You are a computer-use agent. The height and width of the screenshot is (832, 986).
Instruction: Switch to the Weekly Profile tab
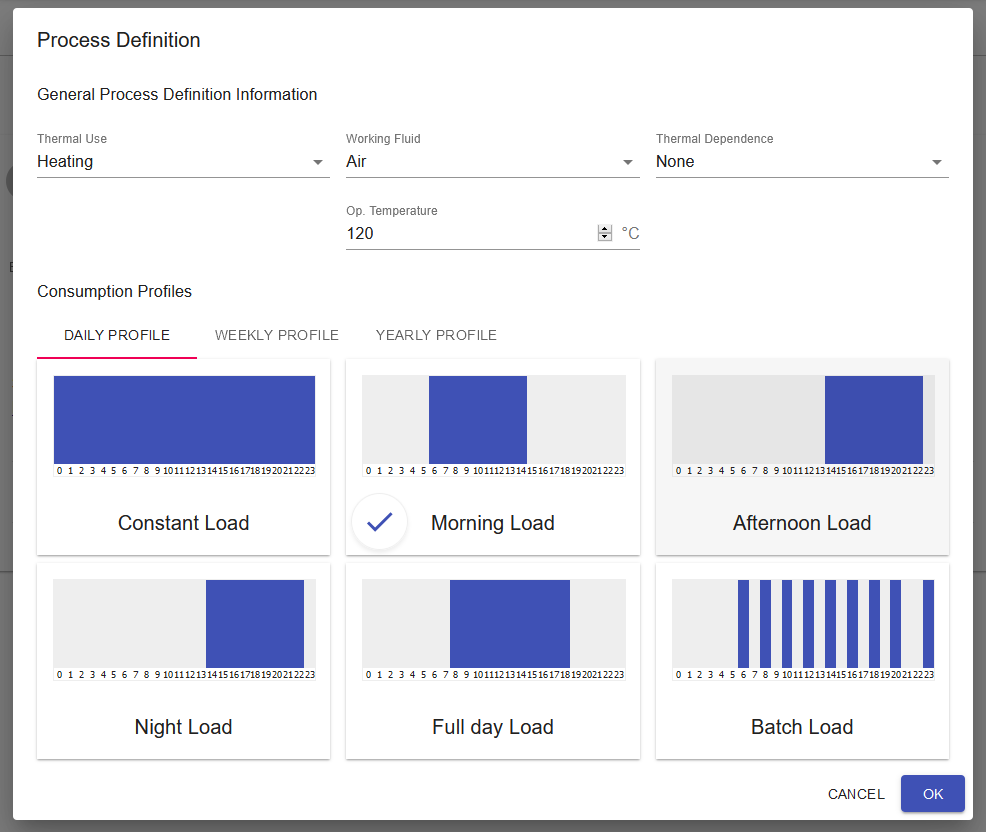(277, 335)
